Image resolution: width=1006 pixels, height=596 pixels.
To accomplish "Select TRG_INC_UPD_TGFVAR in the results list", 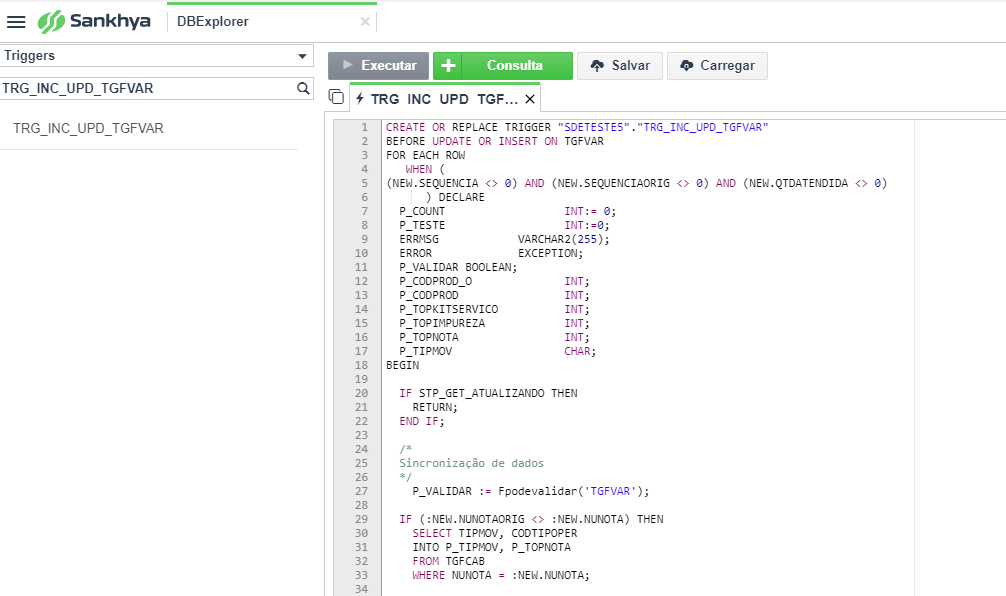I will [x=89, y=128].
